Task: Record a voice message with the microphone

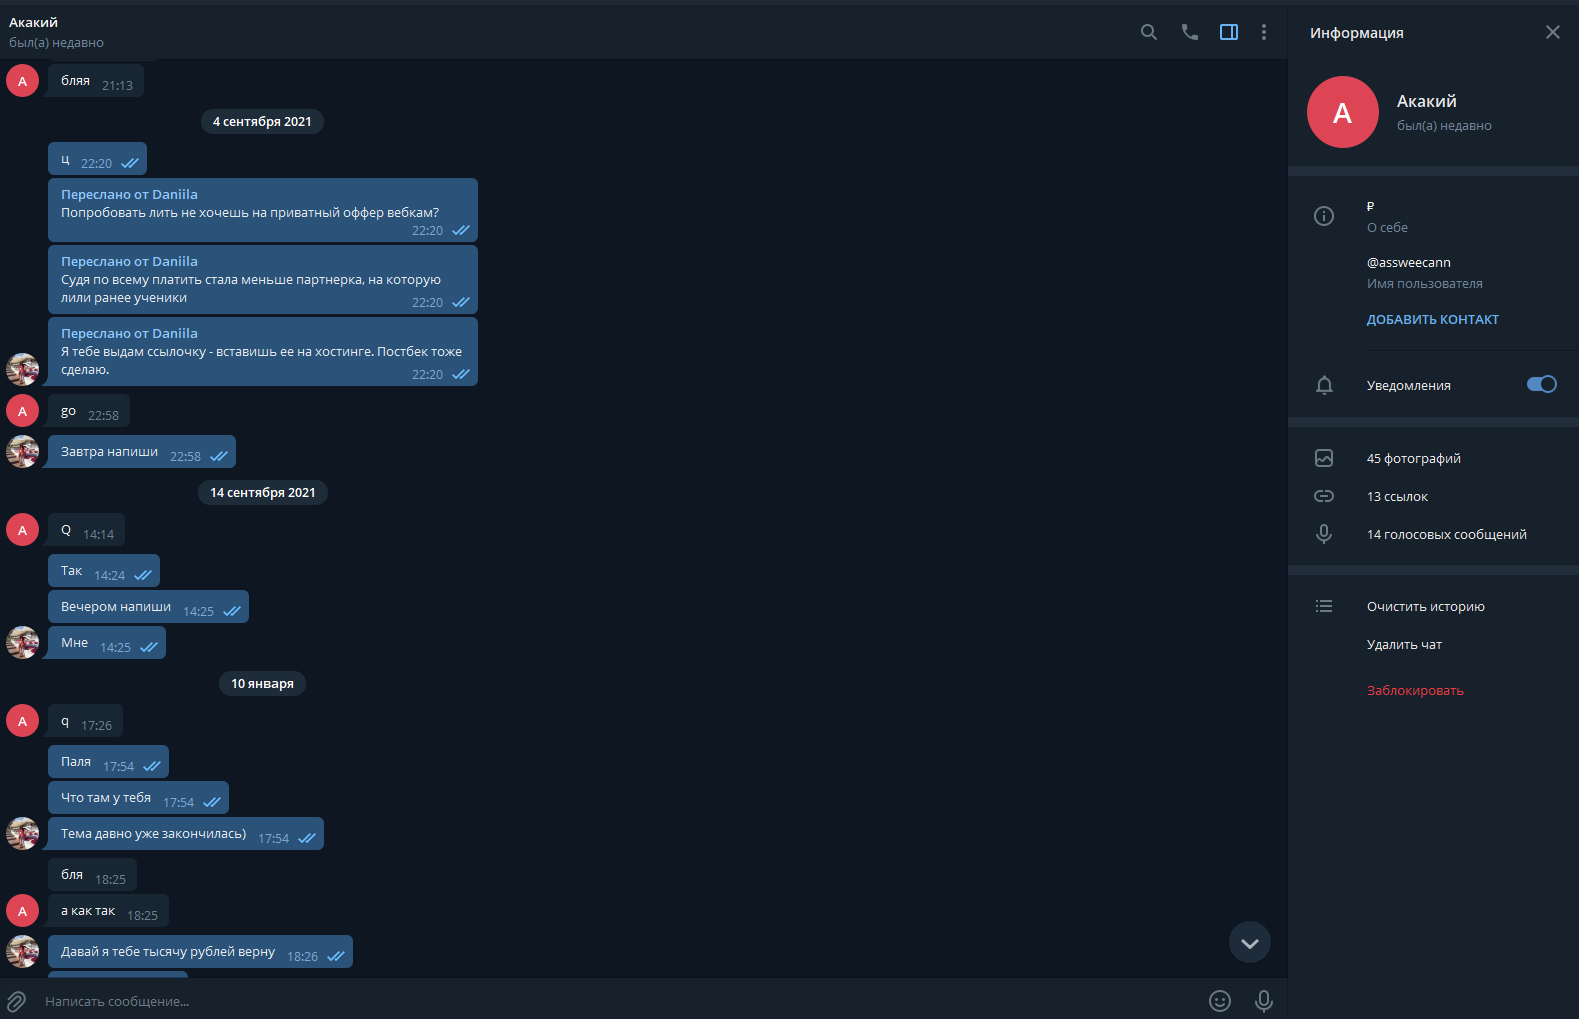Action: pyautogui.click(x=1264, y=1001)
